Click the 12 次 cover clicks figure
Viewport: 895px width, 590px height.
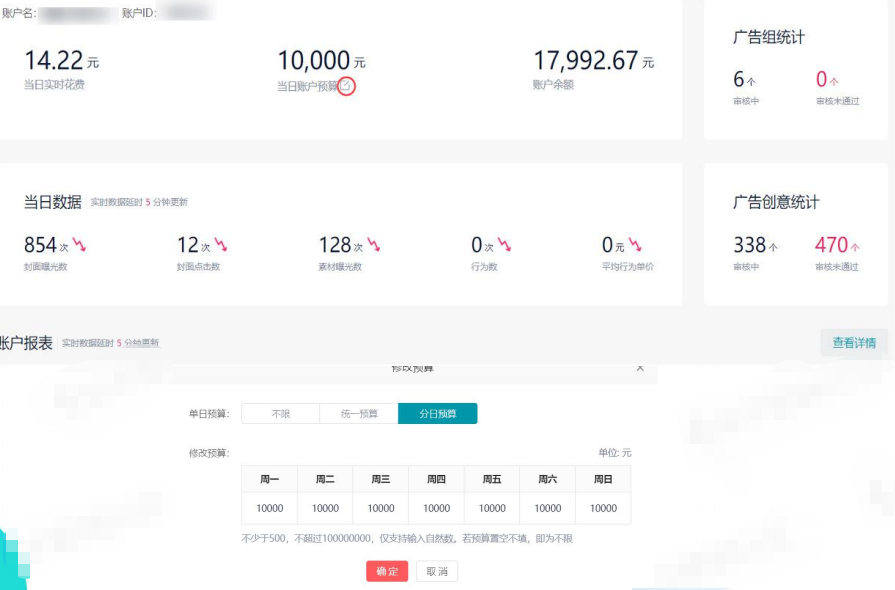pyautogui.click(x=193, y=245)
